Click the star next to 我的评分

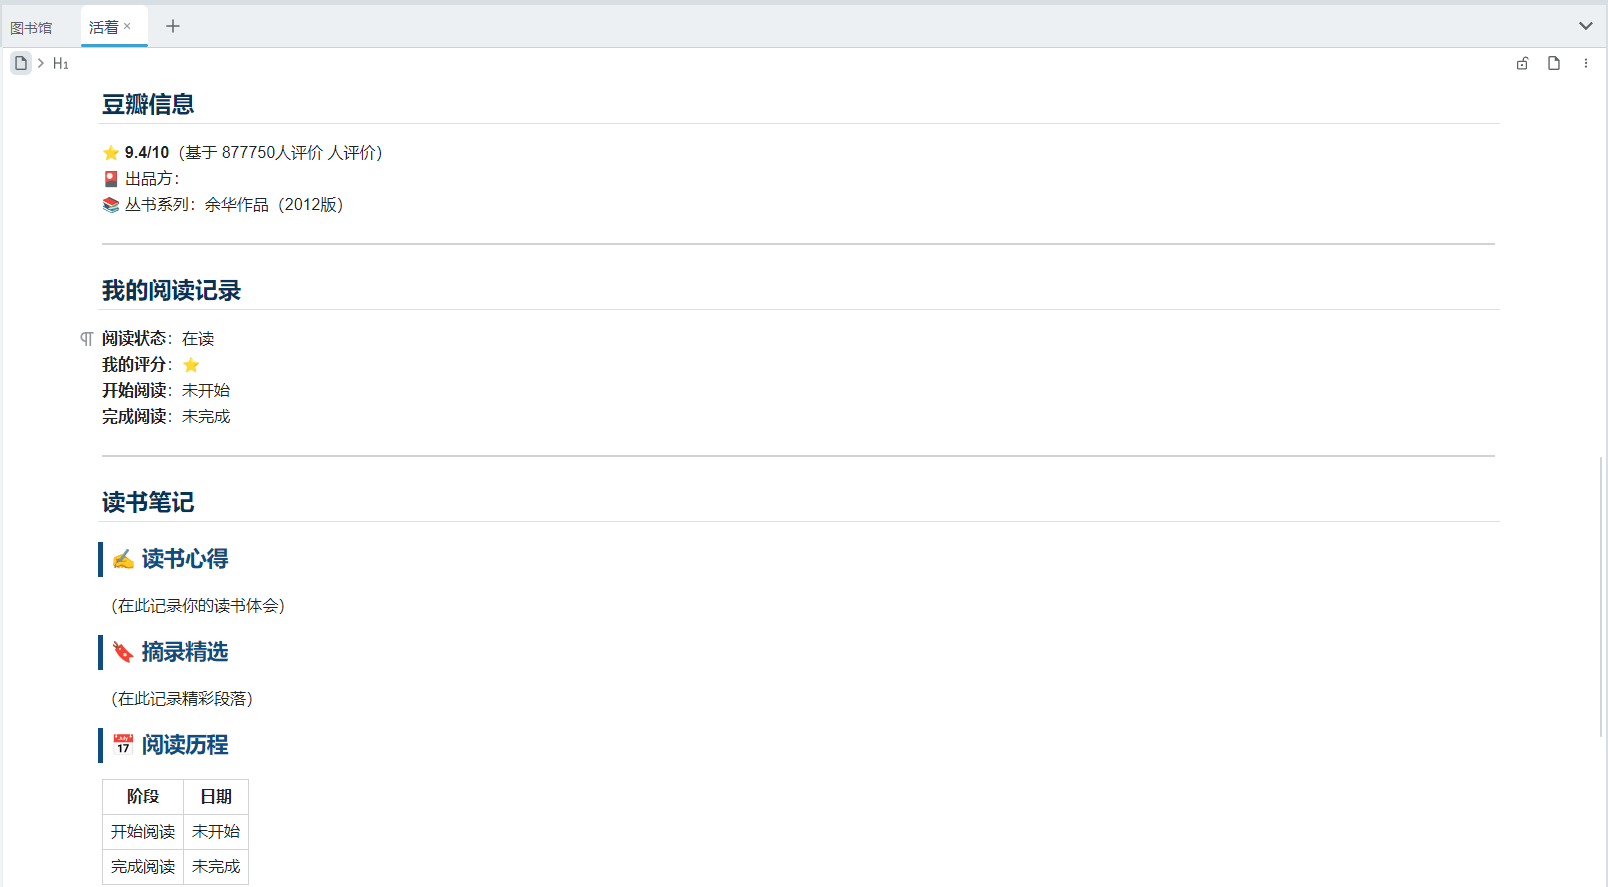point(191,365)
